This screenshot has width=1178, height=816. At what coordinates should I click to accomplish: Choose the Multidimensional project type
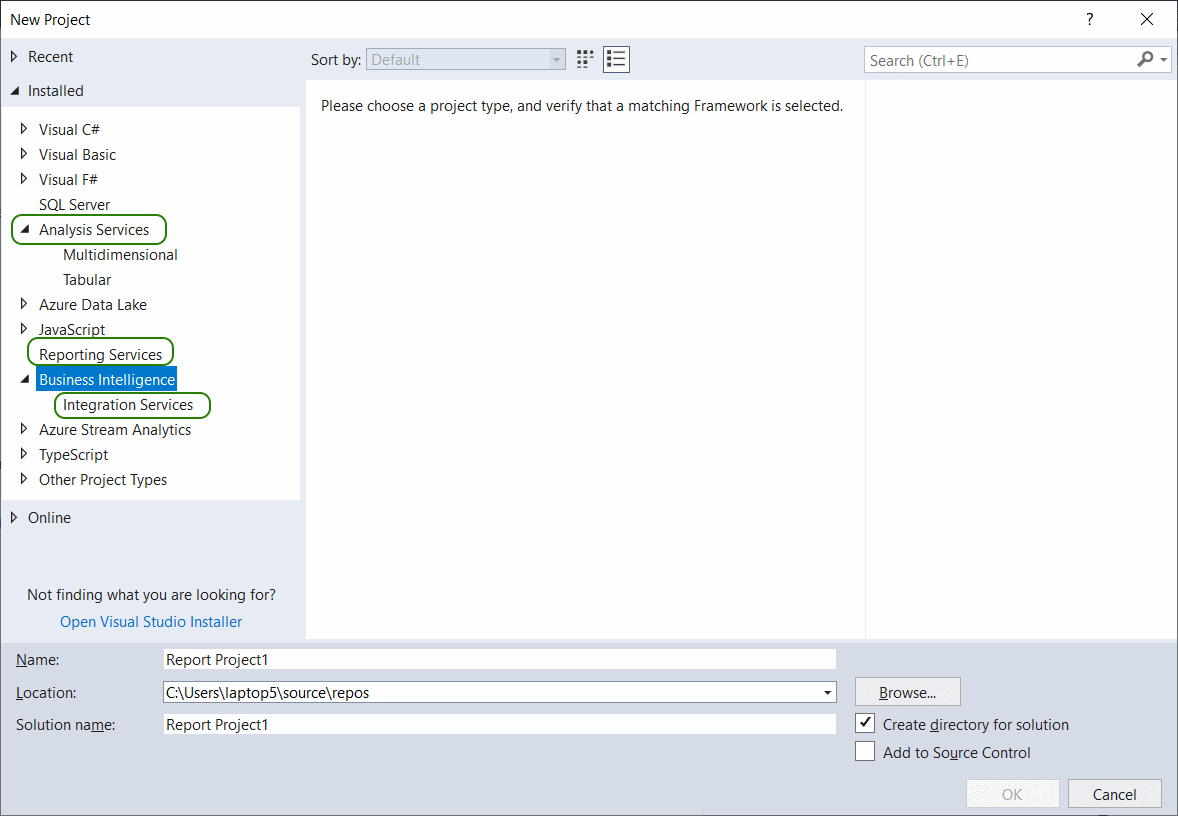120,255
